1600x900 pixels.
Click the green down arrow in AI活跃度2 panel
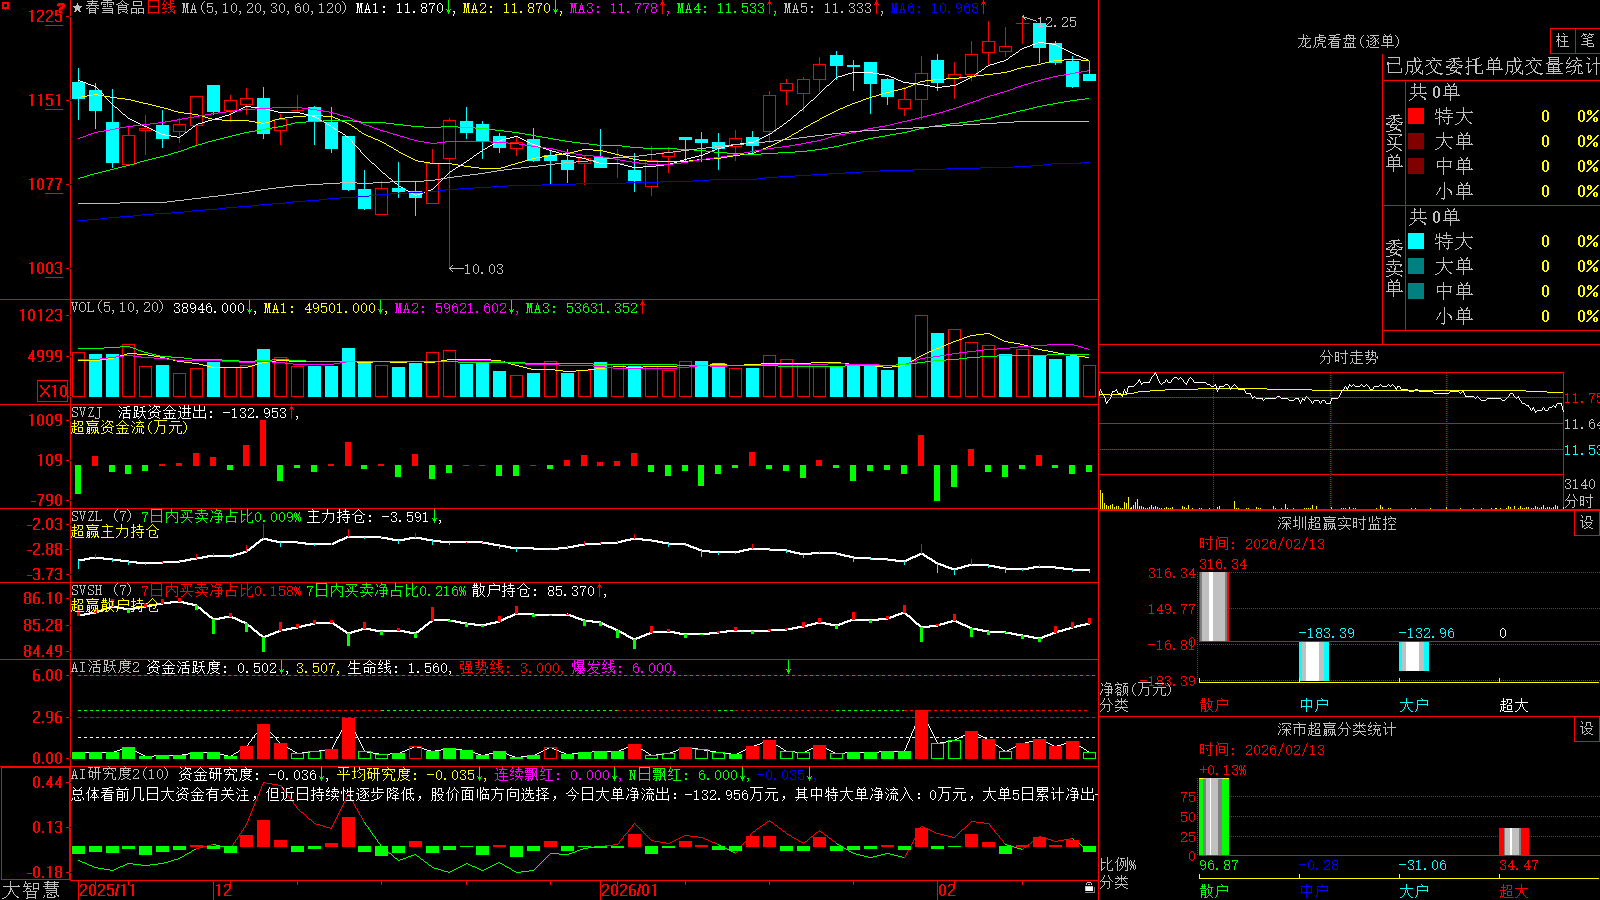point(788,667)
